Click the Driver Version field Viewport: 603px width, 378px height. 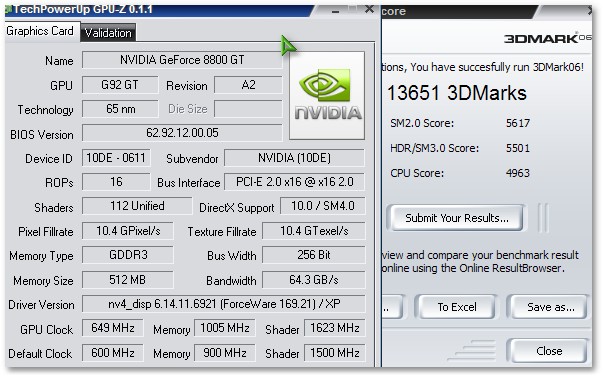(223, 304)
